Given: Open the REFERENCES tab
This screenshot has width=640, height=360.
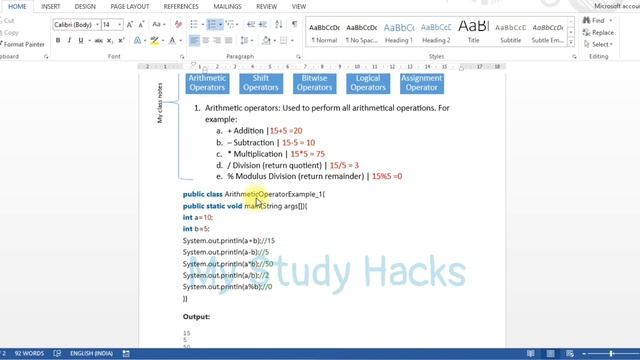Looking at the screenshot, I should coord(181,7).
